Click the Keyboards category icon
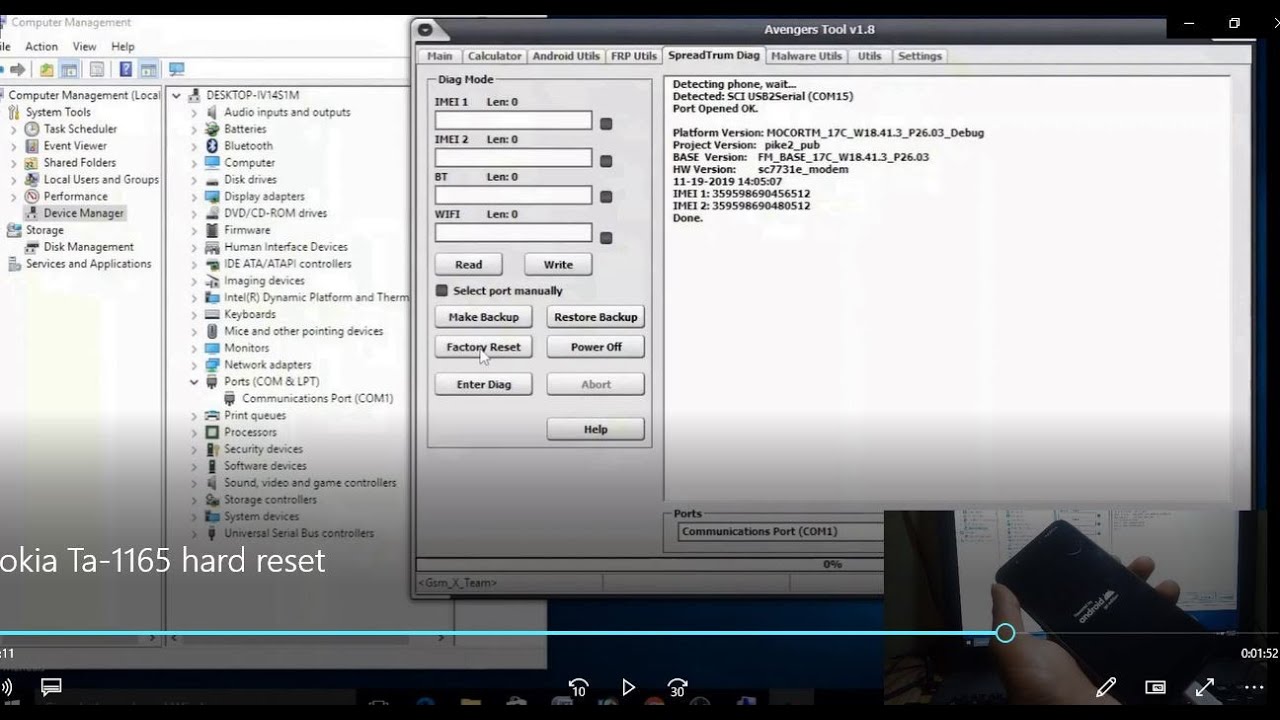 click(x=212, y=314)
